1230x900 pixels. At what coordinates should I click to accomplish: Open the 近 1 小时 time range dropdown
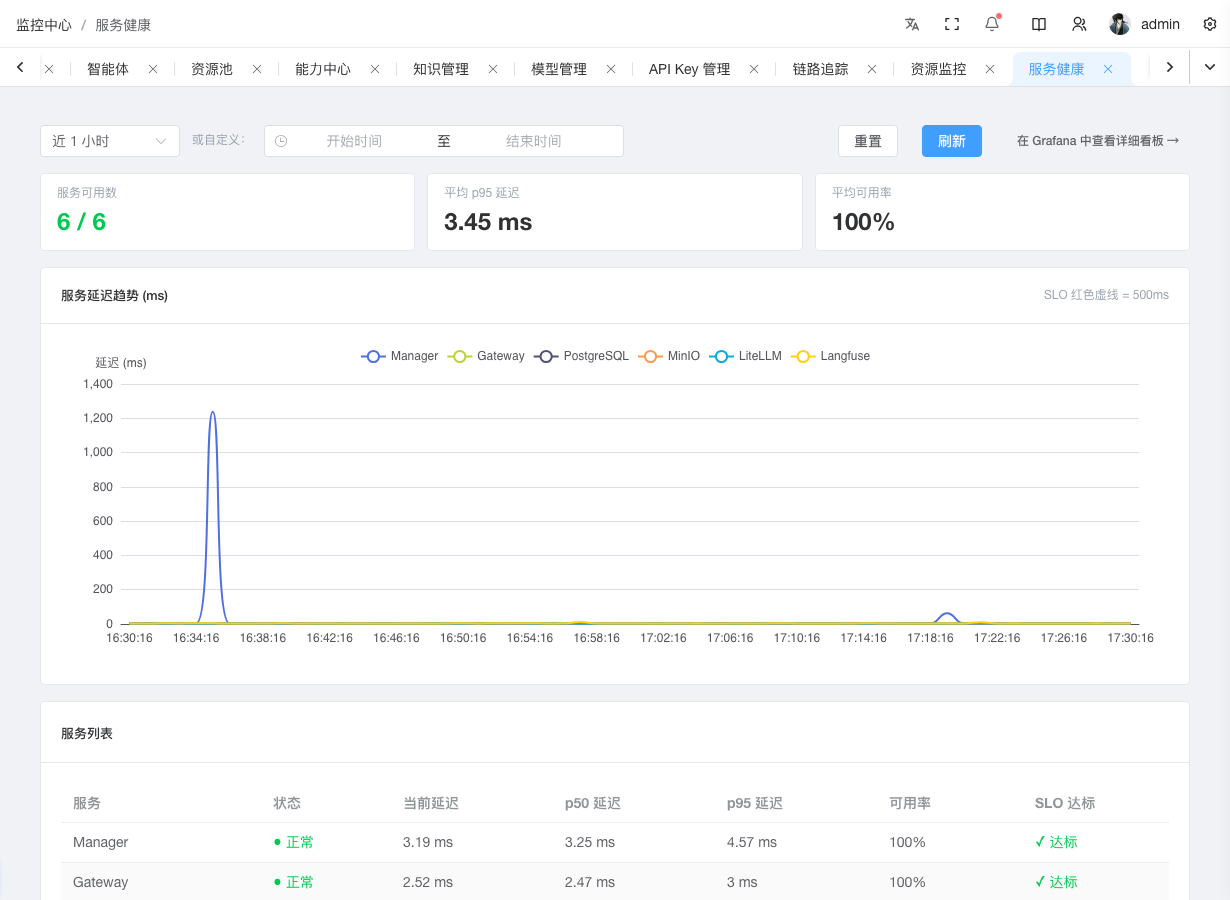click(x=110, y=141)
